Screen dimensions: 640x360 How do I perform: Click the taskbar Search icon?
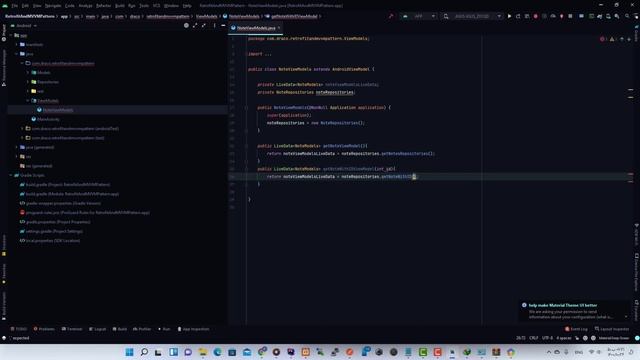(x=144, y=352)
